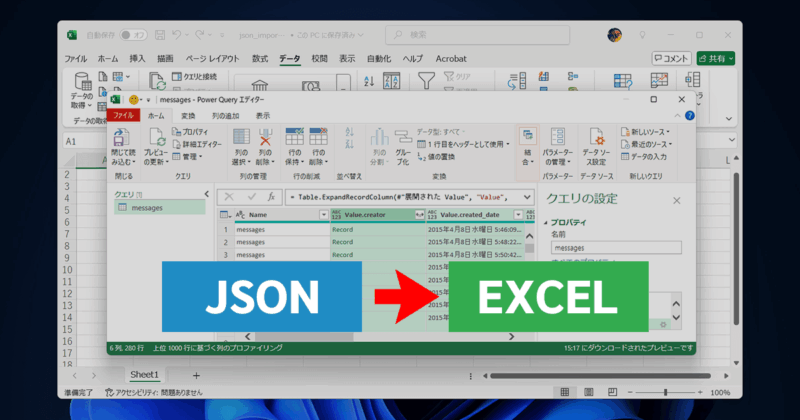Open 1行目をヘッダーとして使用 dropdown
Screen dimensions: 800x420
463,144
